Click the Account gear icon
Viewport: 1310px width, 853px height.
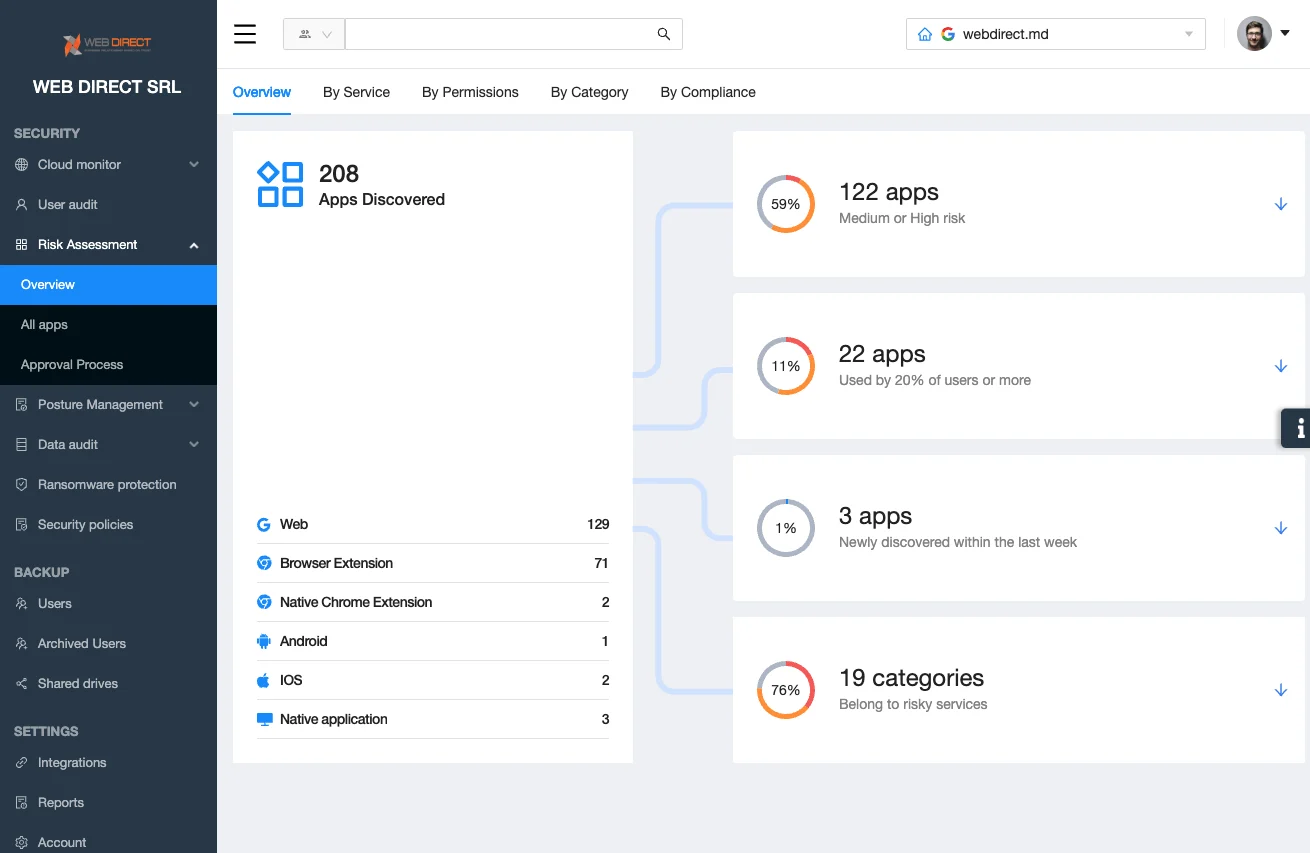(22, 843)
